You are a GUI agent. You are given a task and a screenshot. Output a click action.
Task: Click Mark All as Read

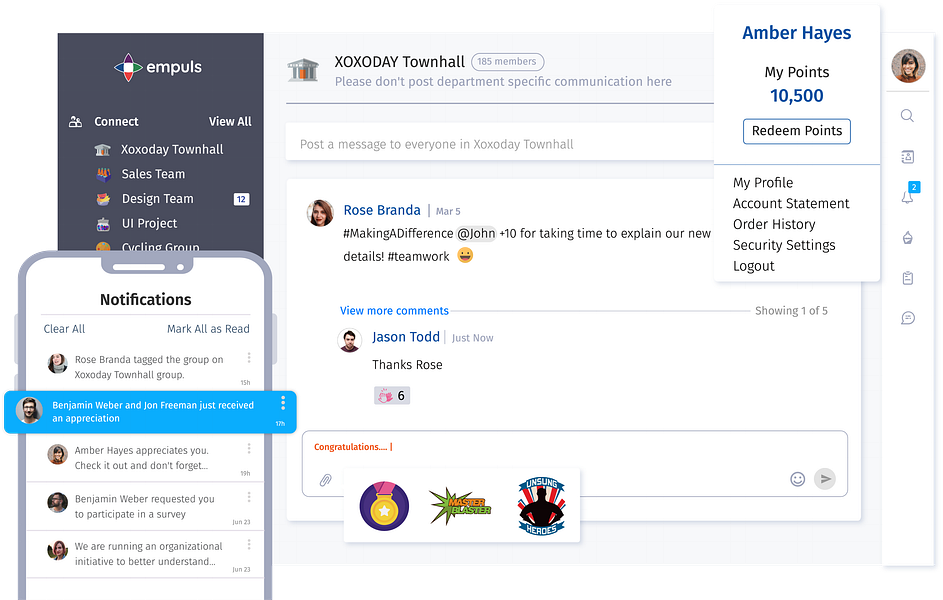coord(208,329)
